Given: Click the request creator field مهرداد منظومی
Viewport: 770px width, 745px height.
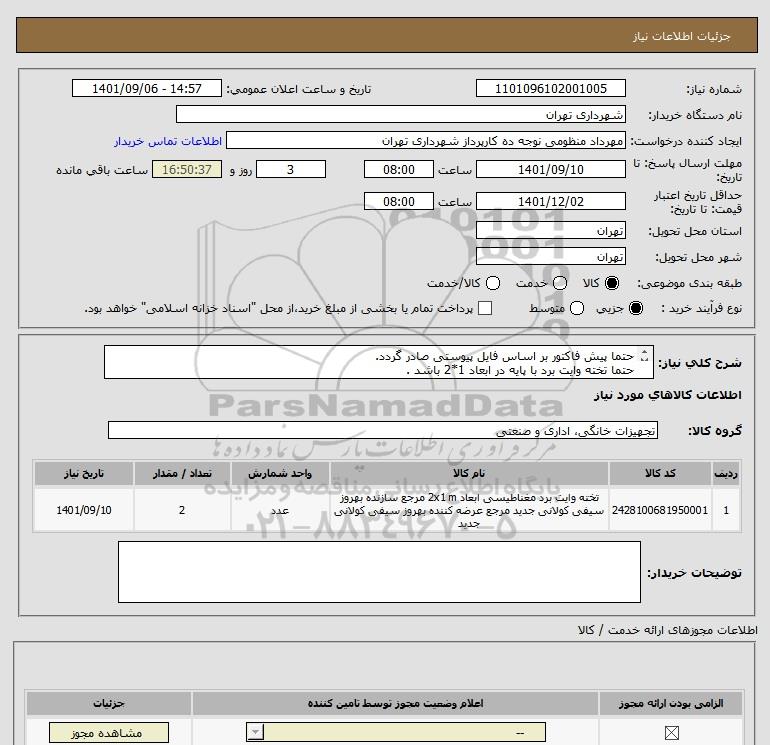Looking at the screenshot, I should [426, 140].
